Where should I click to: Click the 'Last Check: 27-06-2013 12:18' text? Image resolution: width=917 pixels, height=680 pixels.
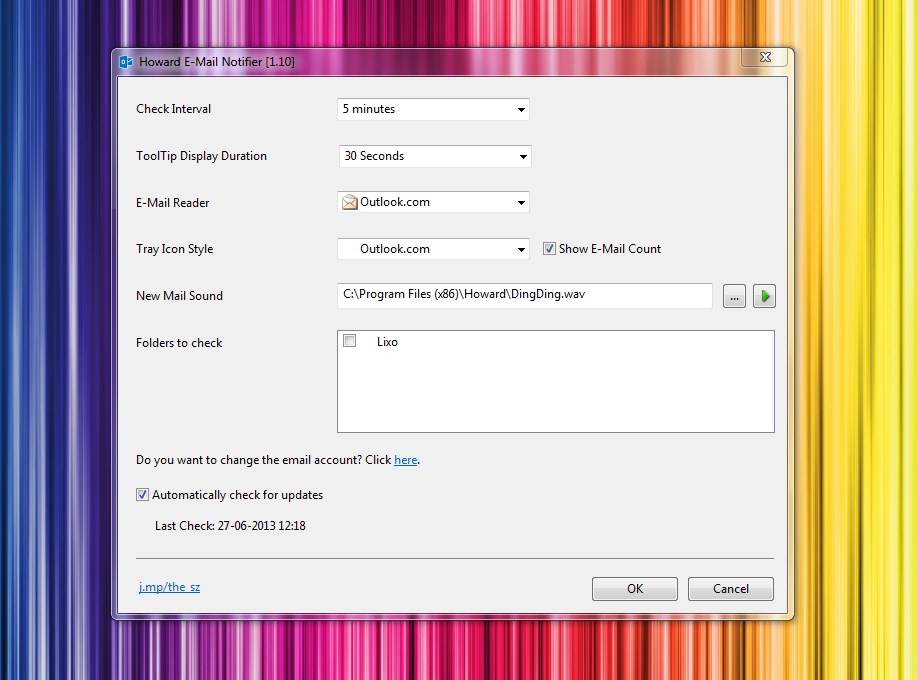tap(230, 526)
